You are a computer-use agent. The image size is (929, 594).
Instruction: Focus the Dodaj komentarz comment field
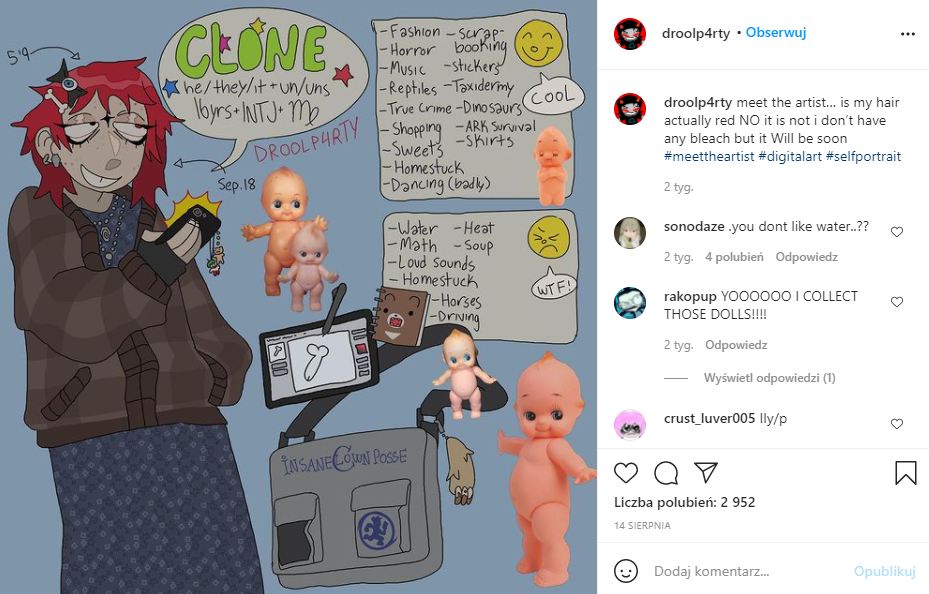747,571
